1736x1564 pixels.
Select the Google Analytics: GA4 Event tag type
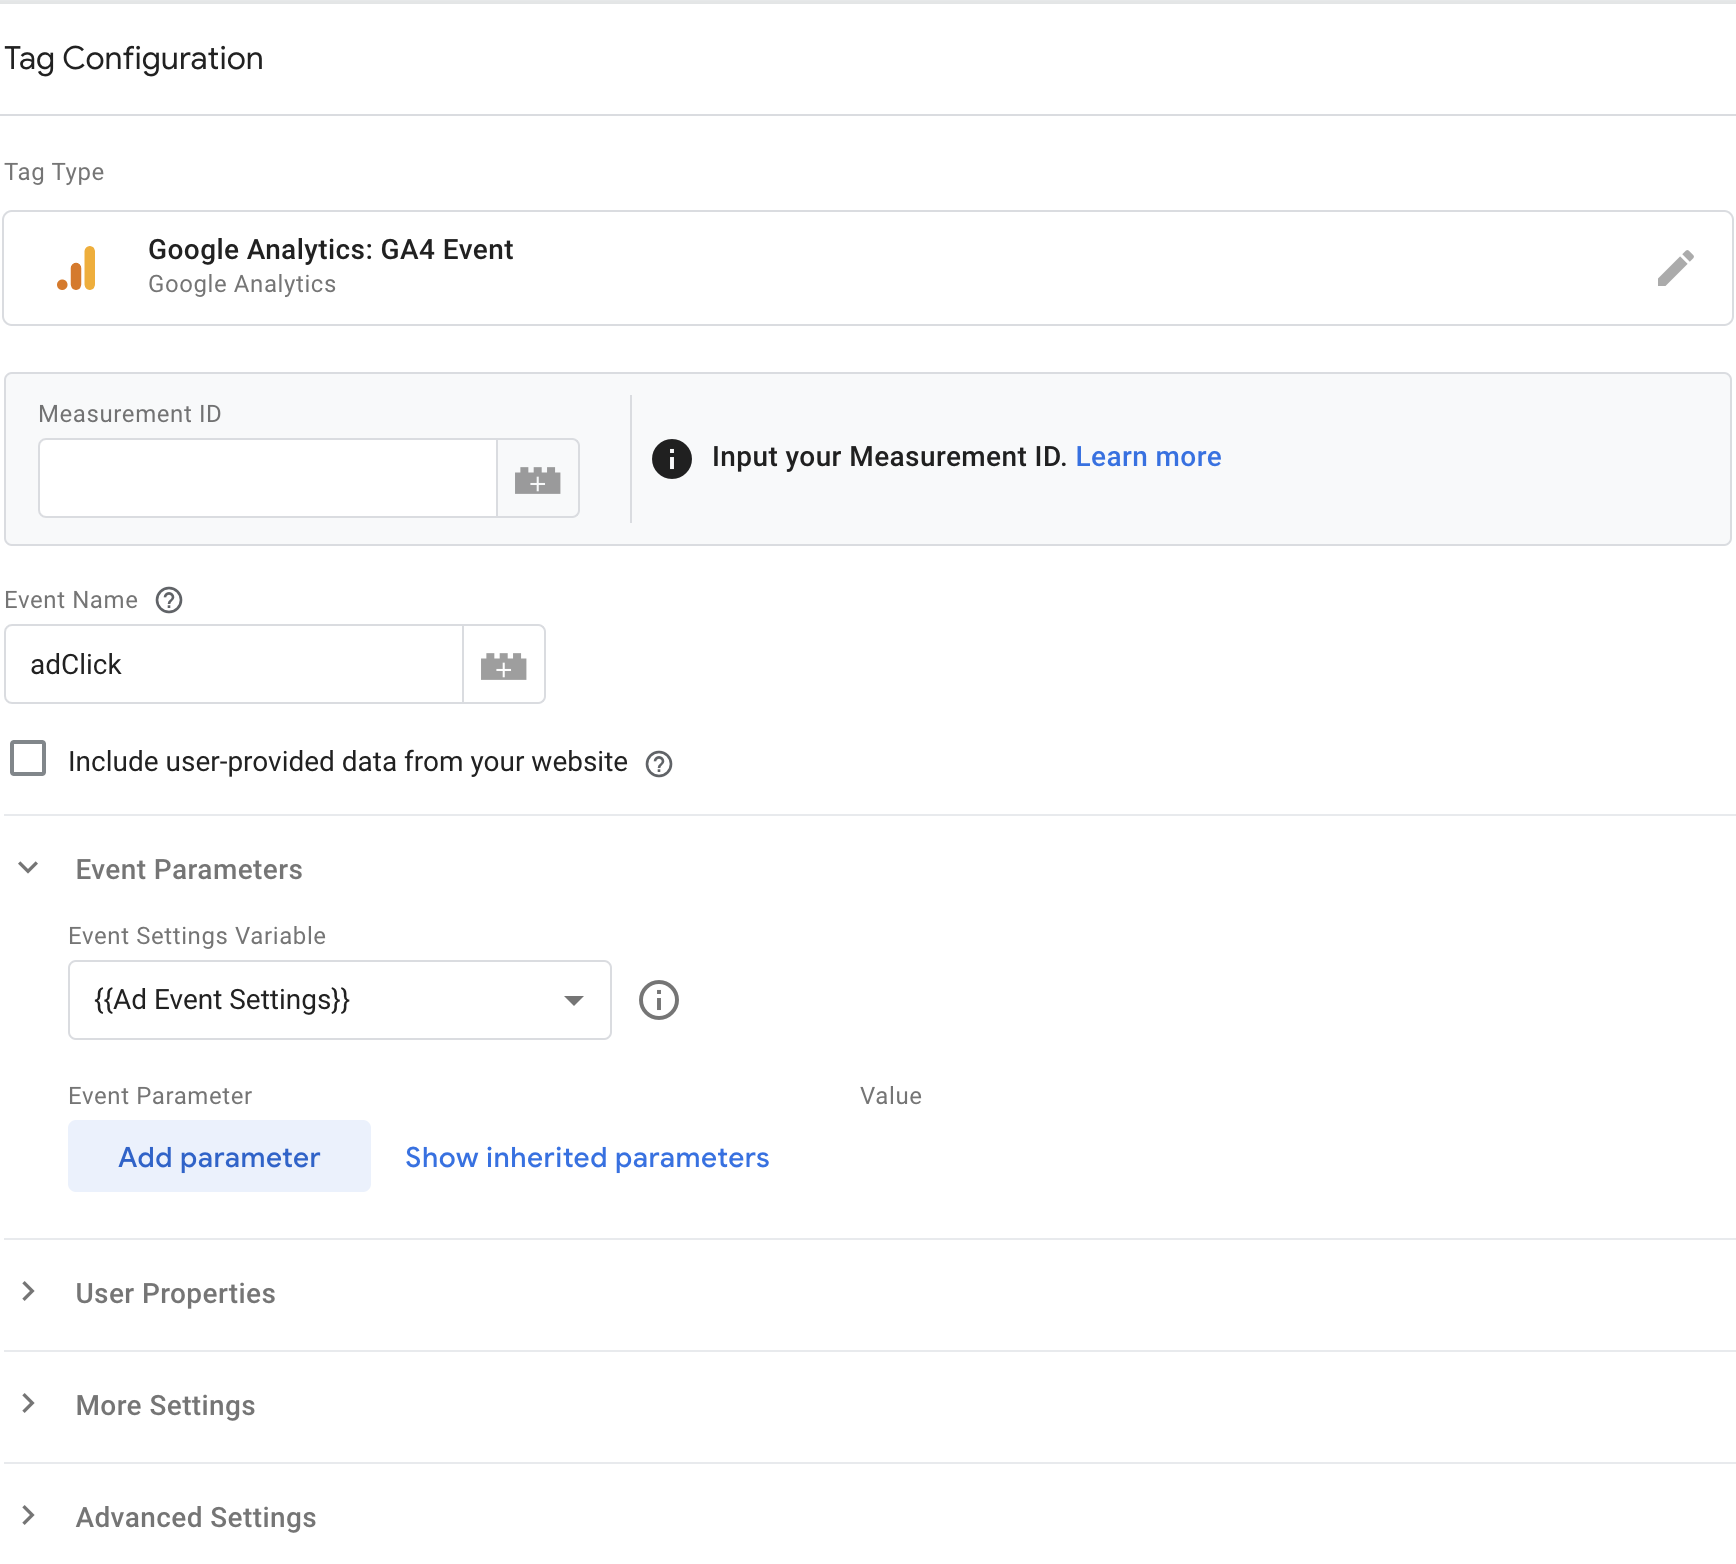pyautogui.click(x=868, y=268)
